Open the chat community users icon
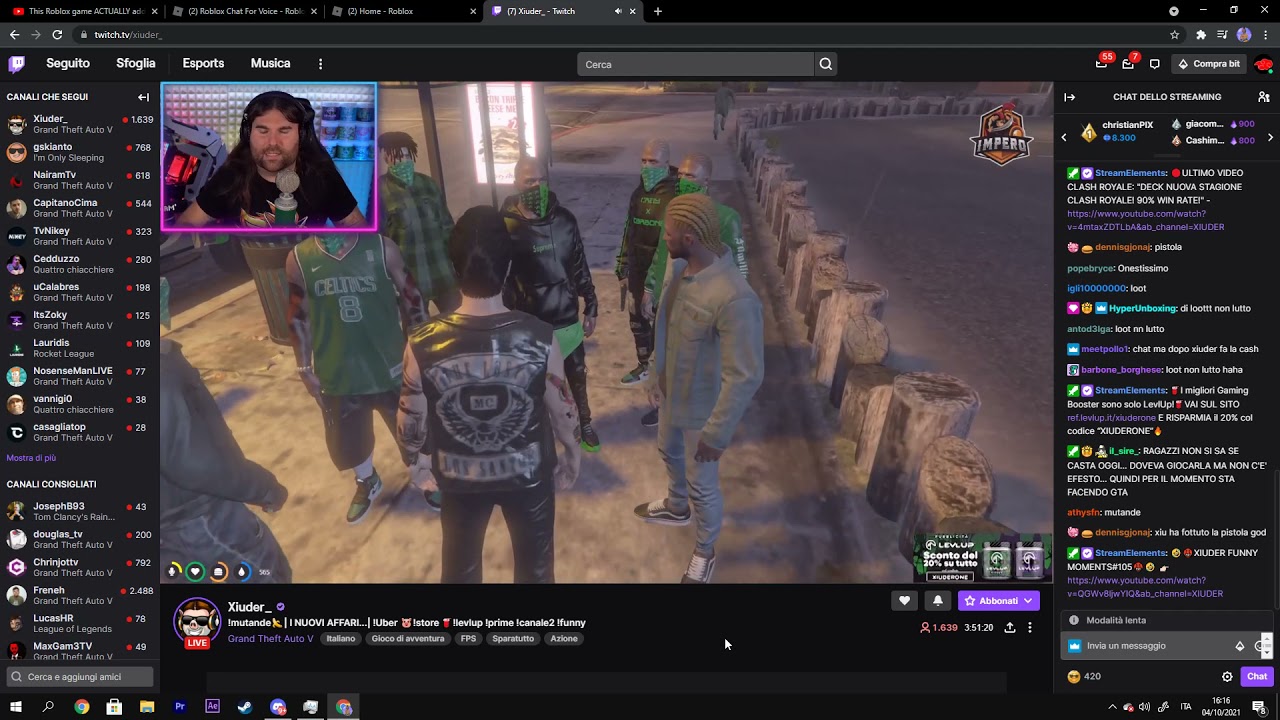 point(1264,97)
